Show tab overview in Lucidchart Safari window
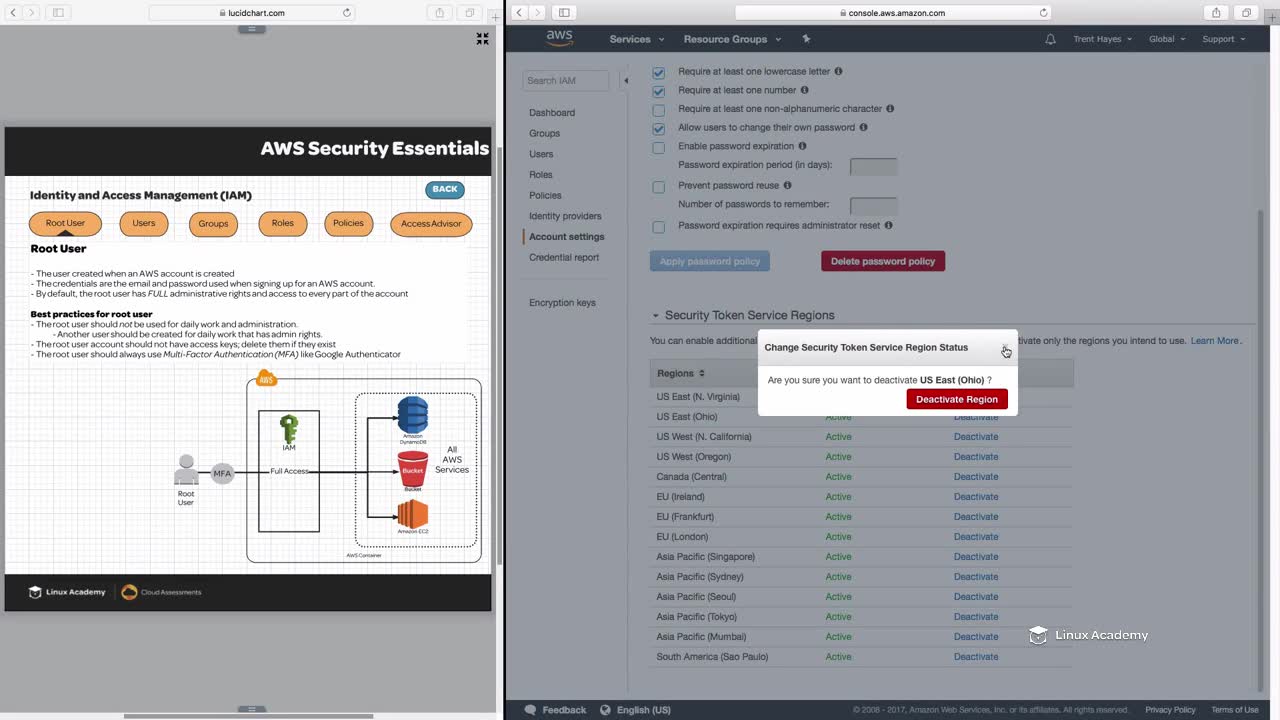Screen dimensions: 1280x720 coord(469,13)
